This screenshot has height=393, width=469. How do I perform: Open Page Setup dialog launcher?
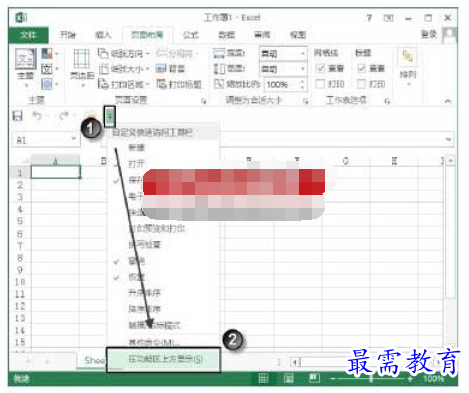tap(204, 101)
